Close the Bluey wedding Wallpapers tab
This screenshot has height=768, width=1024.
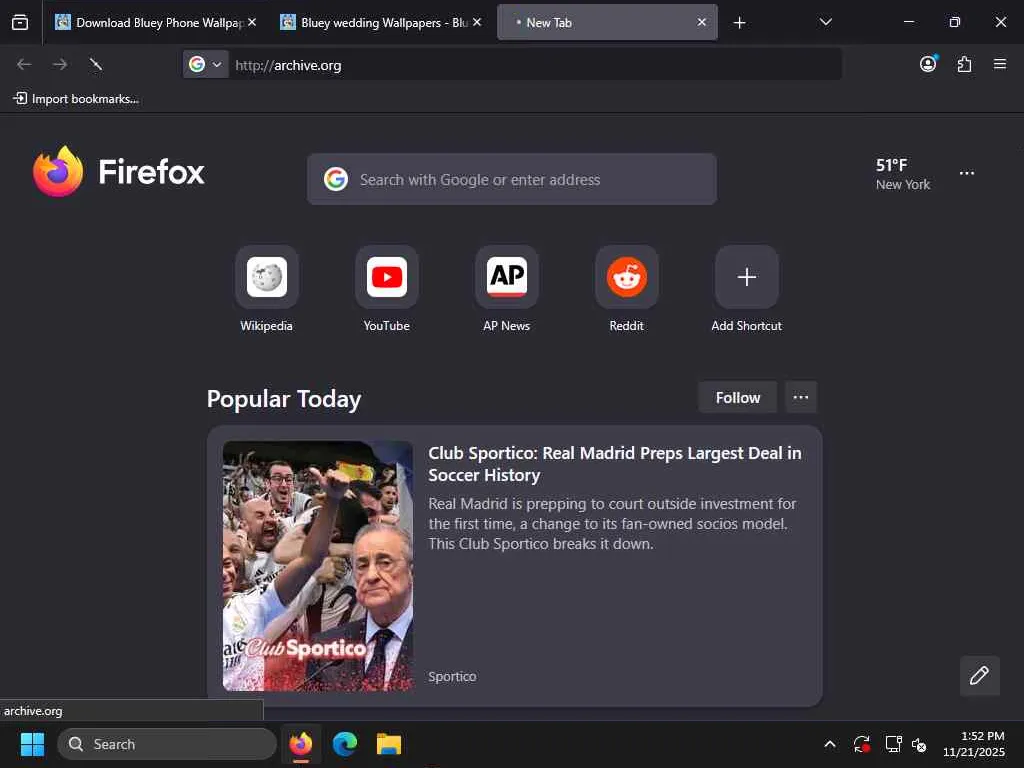point(477,22)
